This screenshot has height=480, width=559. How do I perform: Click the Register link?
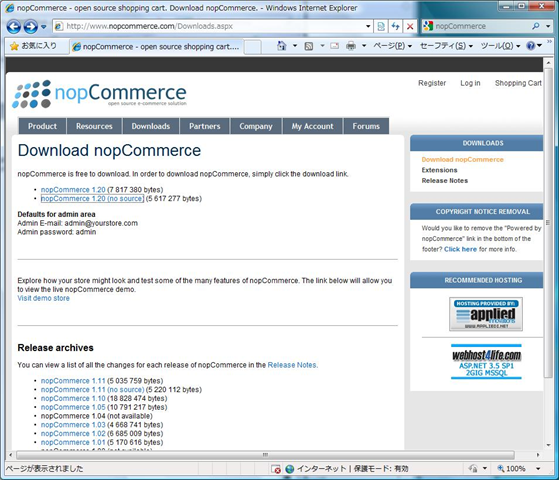point(432,83)
